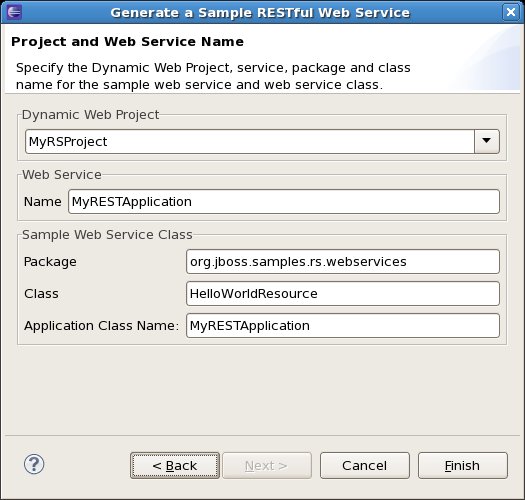Click into the Package field with org.jboss.samples.rs.webservices
This screenshot has height=500, width=525.
click(343, 262)
